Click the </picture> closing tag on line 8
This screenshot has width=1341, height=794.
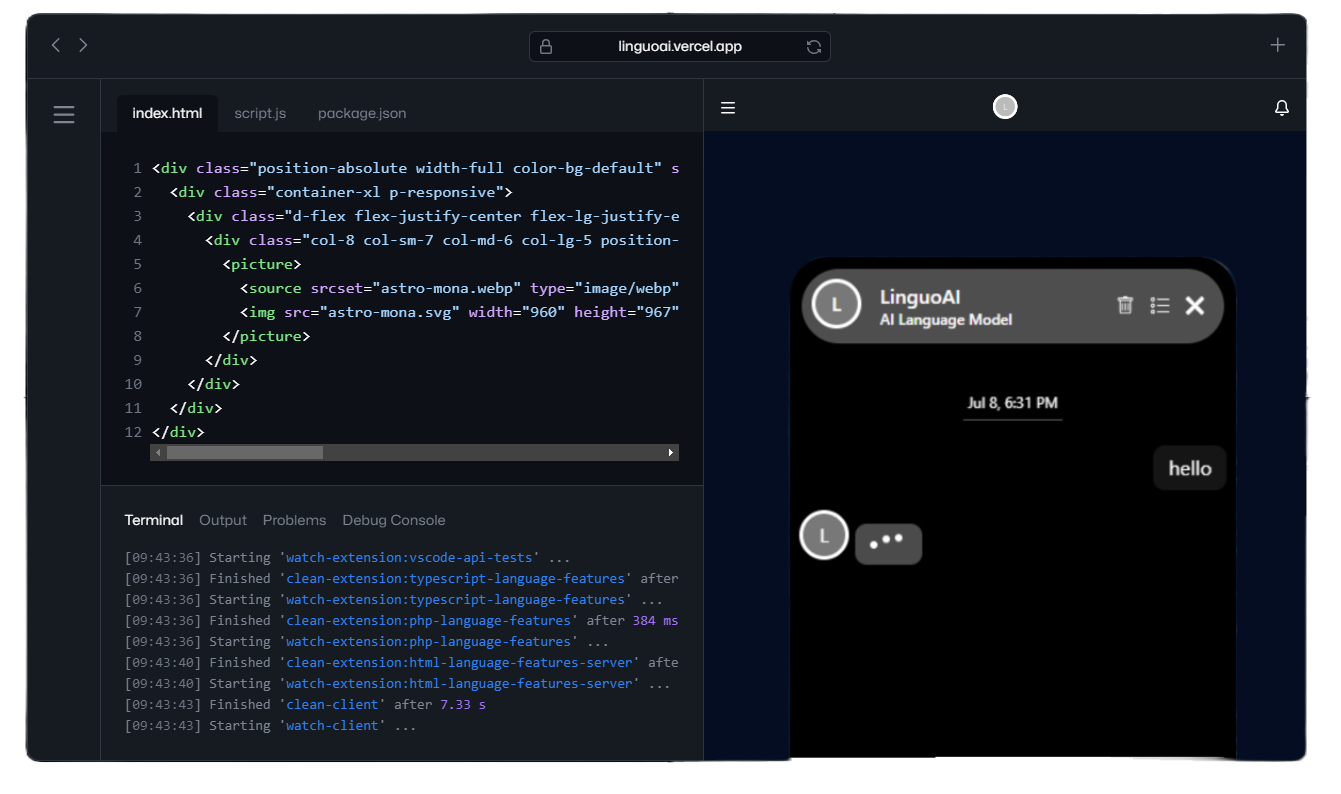click(x=266, y=336)
